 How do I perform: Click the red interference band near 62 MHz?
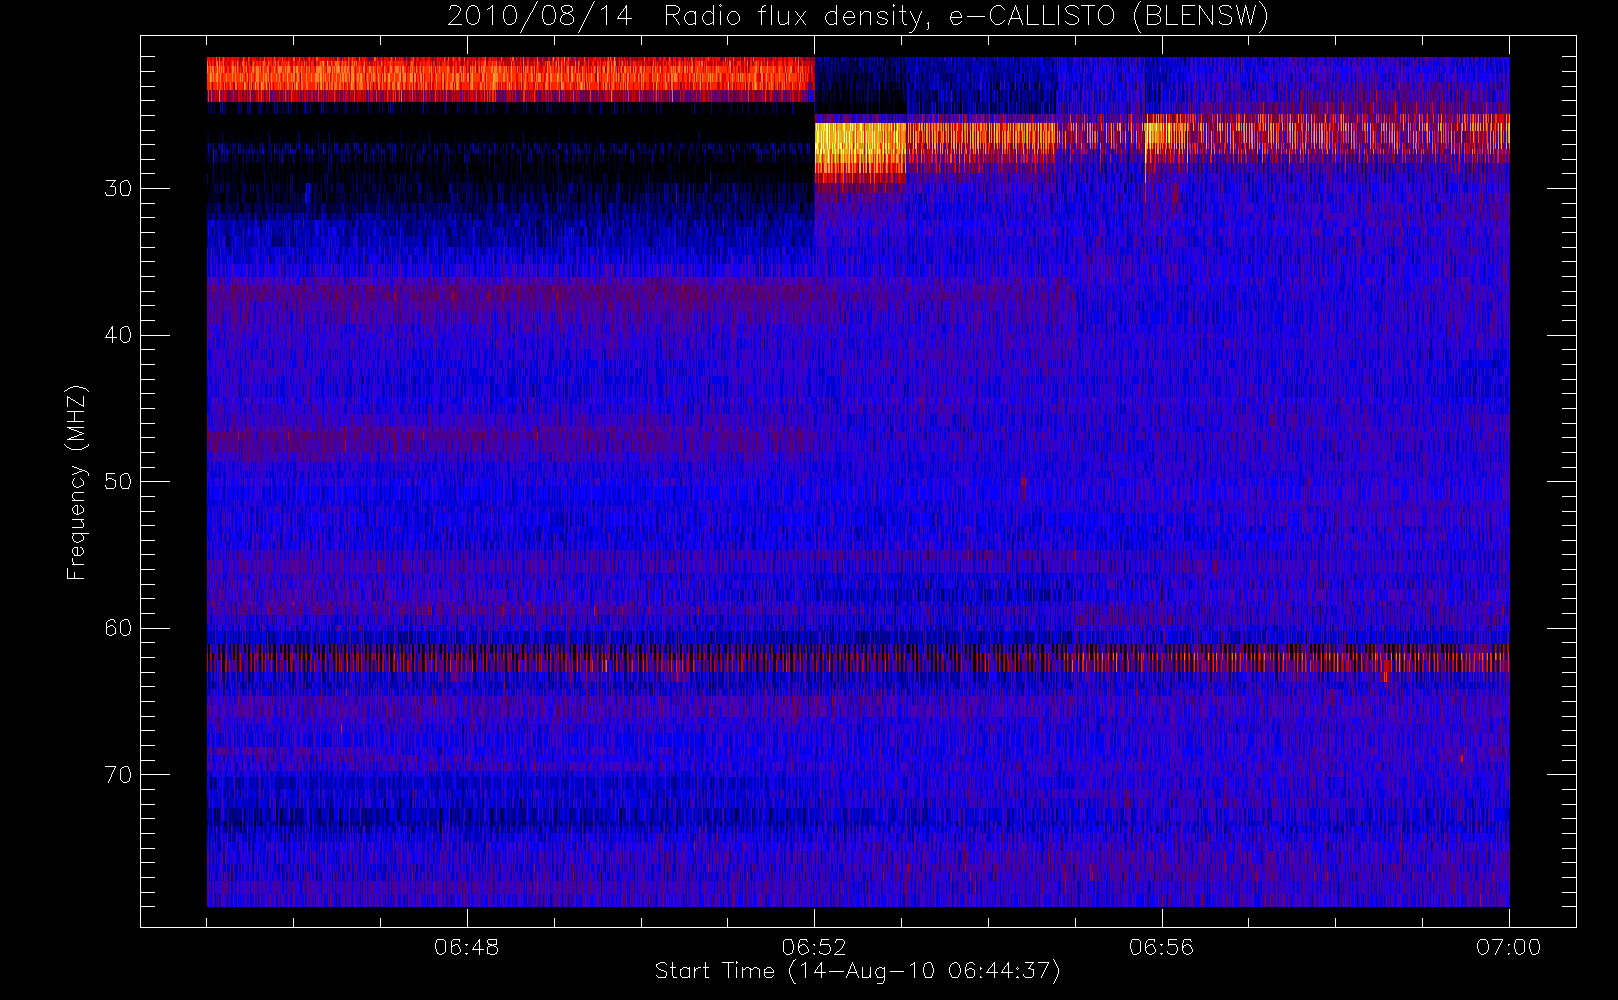click(x=858, y=660)
